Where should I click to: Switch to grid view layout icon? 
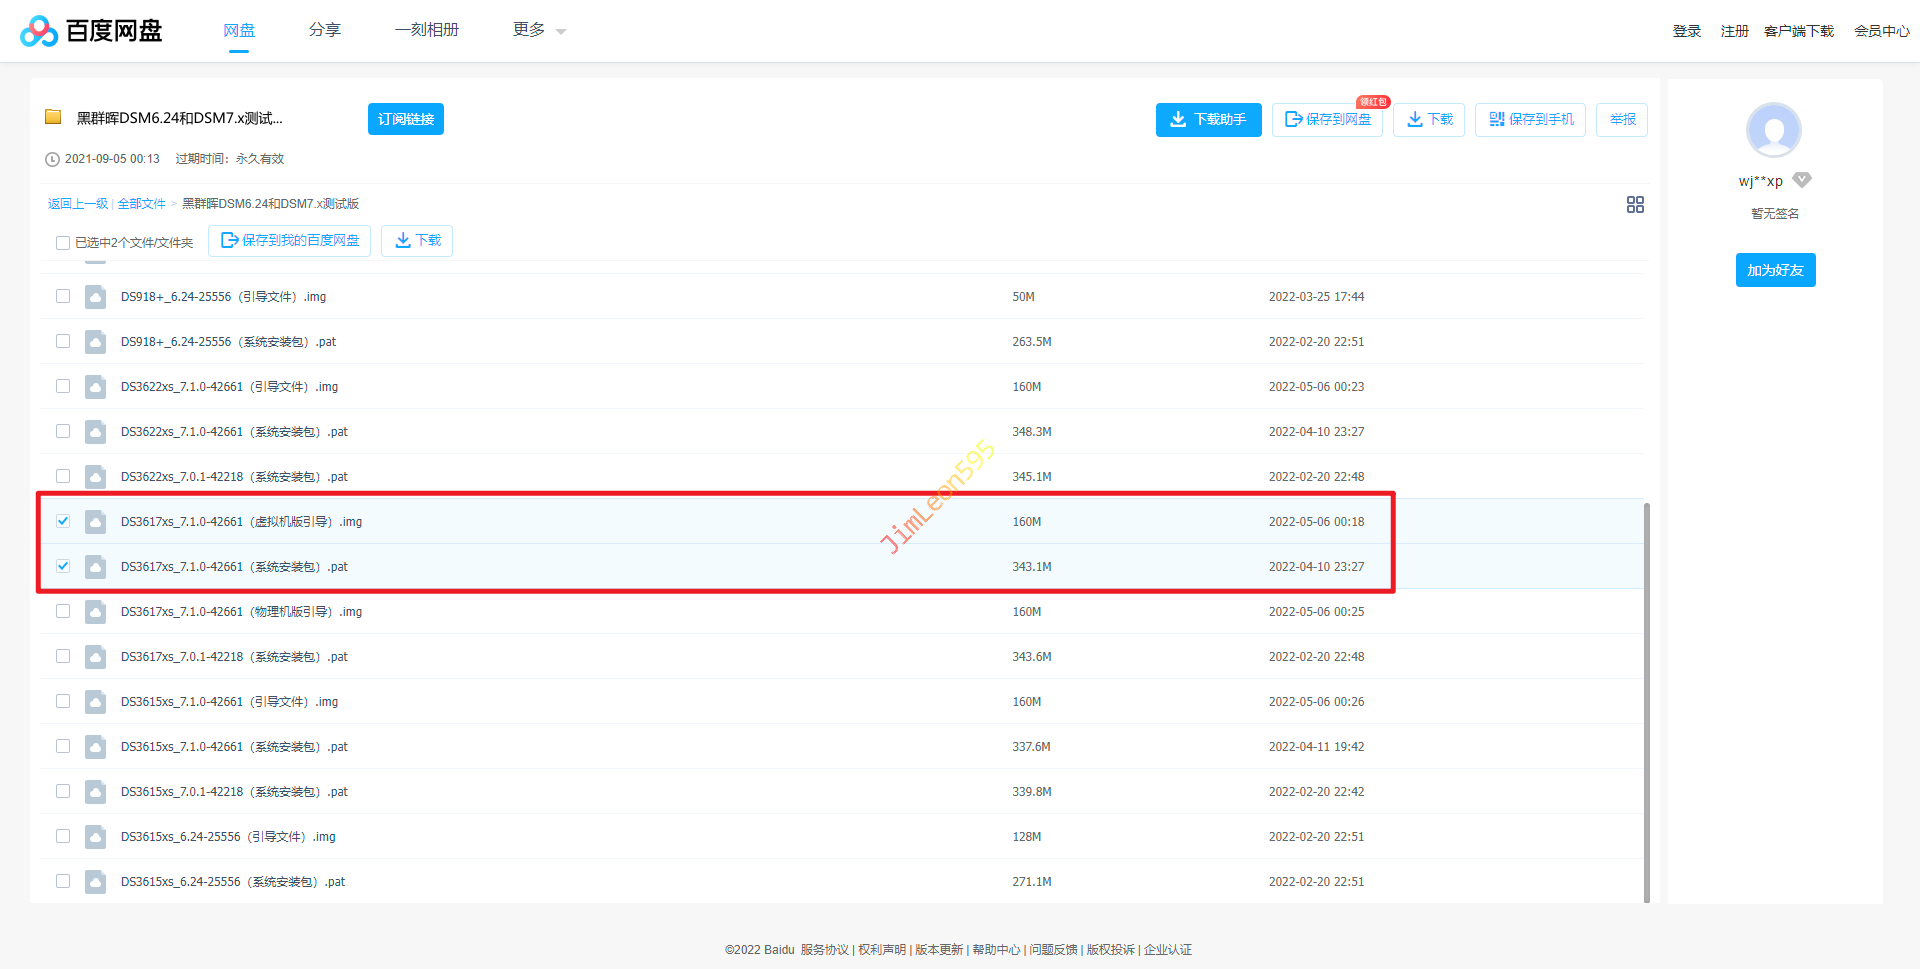pyautogui.click(x=1635, y=204)
